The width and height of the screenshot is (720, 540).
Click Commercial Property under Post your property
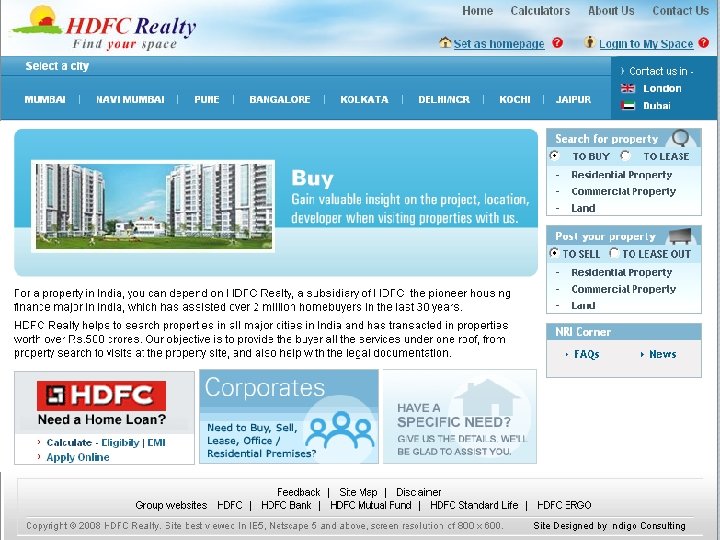coord(624,289)
